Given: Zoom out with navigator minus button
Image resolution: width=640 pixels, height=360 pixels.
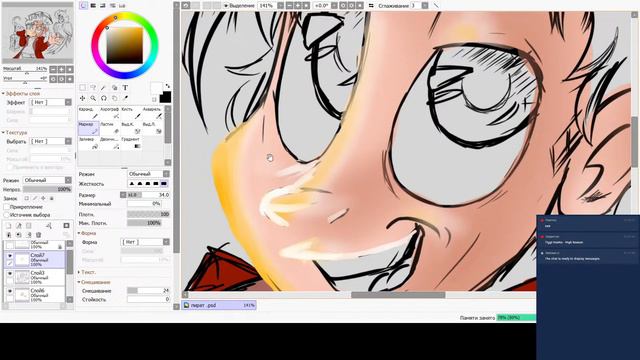Looking at the screenshot, I should click(x=53, y=69).
